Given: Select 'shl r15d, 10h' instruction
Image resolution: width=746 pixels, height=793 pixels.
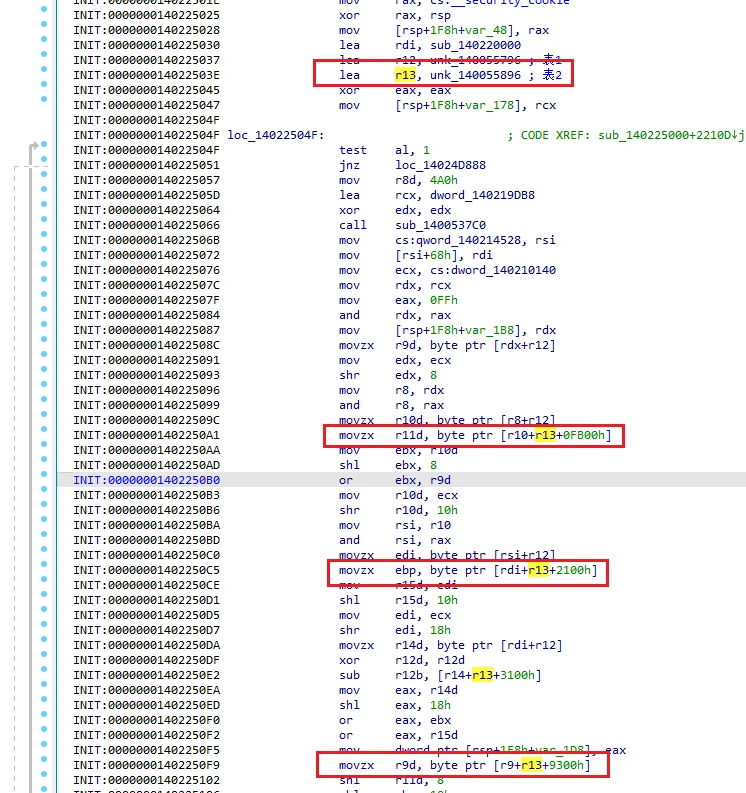Looking at the screenshot, I should coord(399,600).
